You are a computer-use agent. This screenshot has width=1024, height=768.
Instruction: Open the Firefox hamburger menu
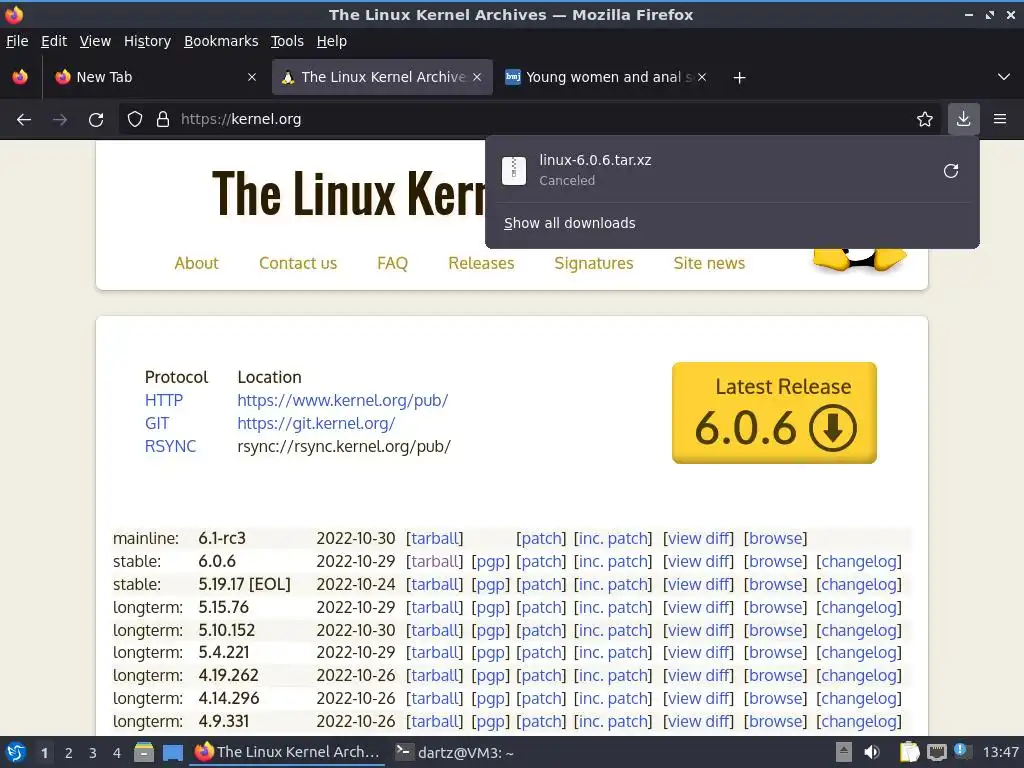pyautogui.click(x=999, y=120)
